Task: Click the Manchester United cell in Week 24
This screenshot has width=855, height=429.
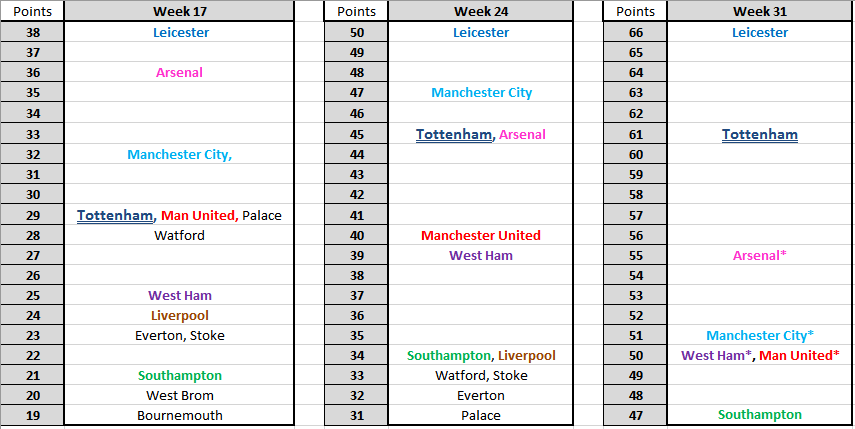Action: [480, 235]
